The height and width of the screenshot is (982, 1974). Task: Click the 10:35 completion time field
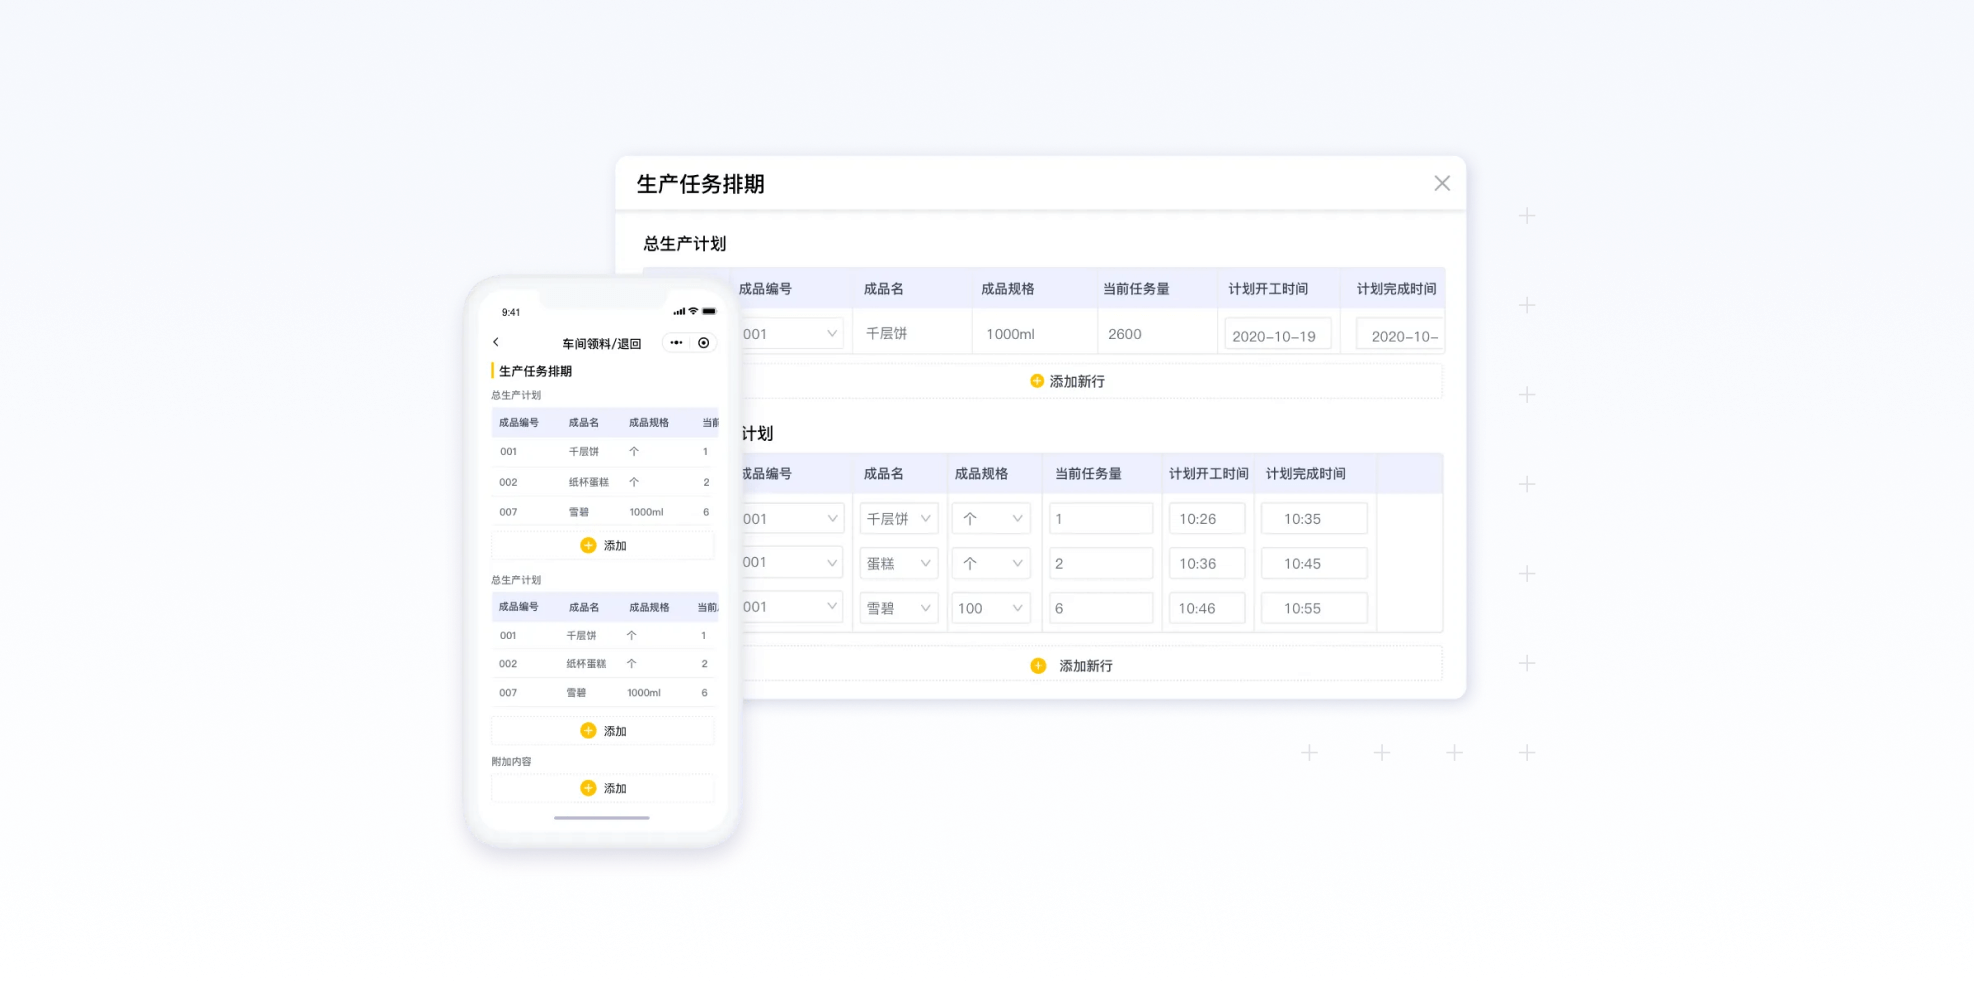pyautogui.click(x=1314, y=518)
